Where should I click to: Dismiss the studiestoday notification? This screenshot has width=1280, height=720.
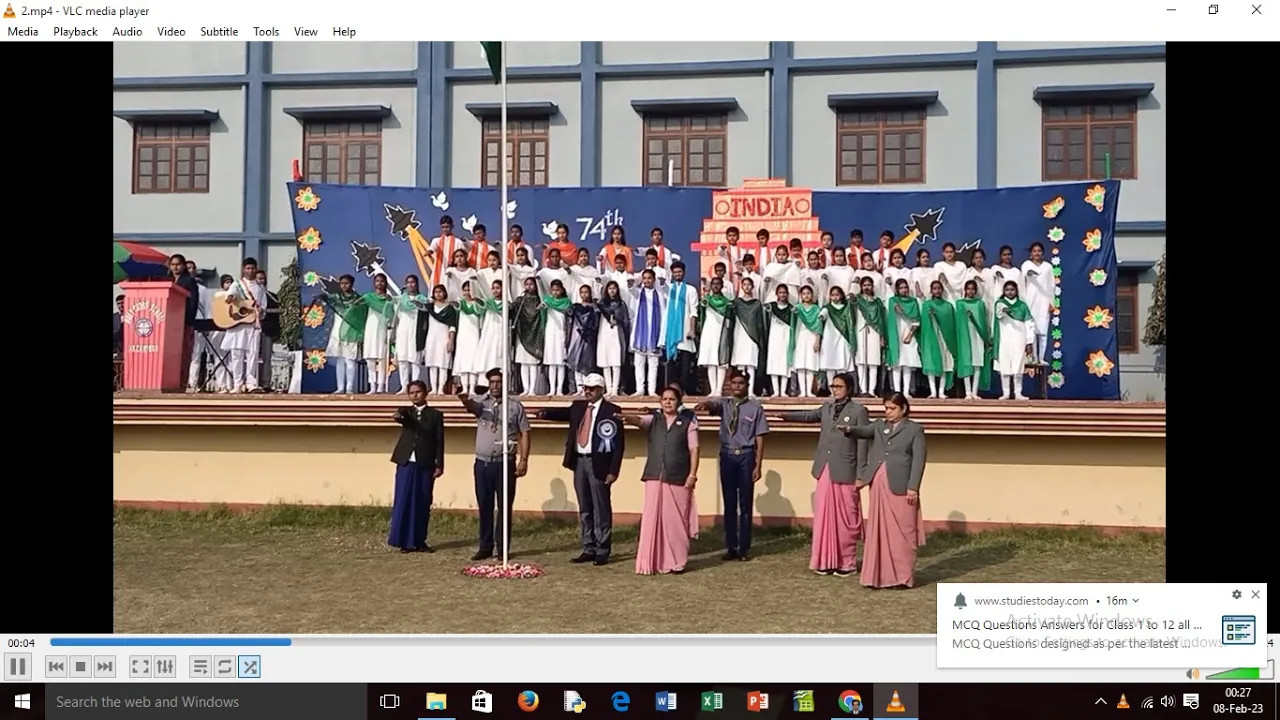1256,595
